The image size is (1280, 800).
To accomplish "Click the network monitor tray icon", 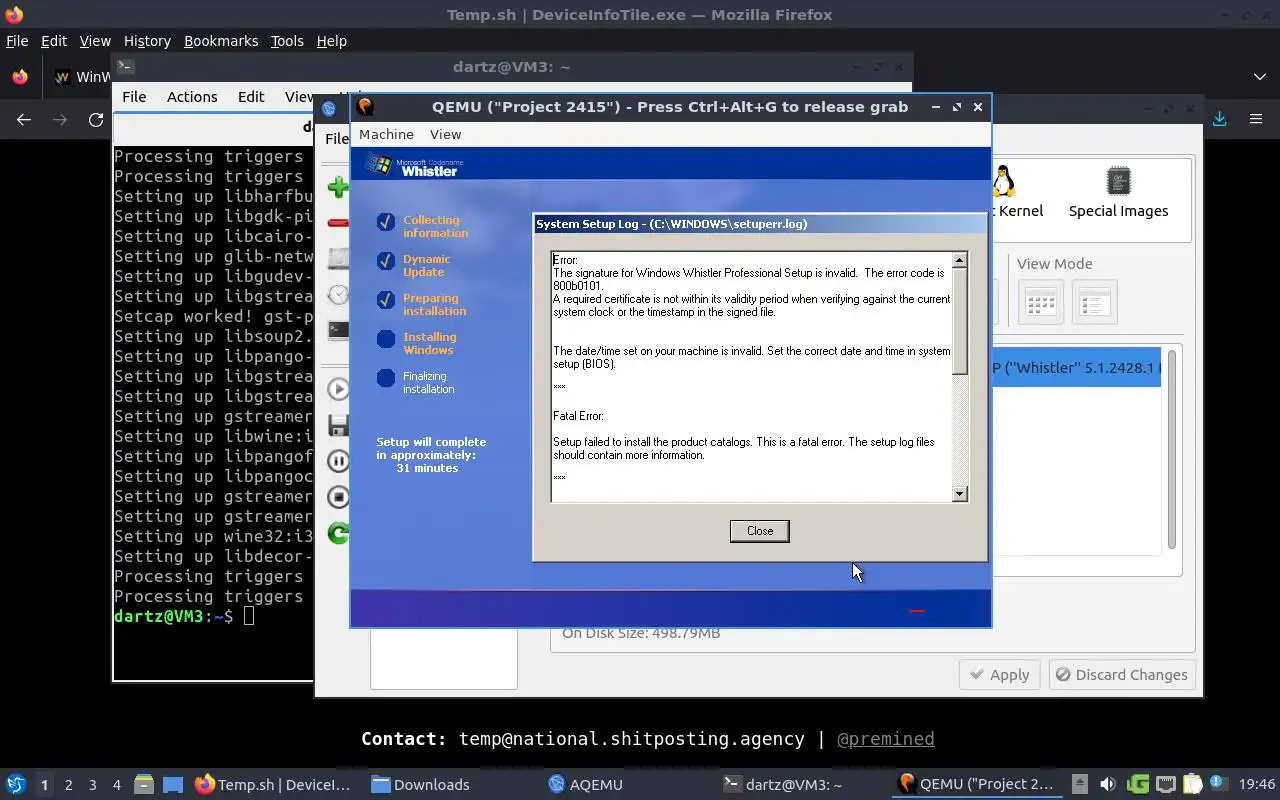I will [x=1165, y=785].
